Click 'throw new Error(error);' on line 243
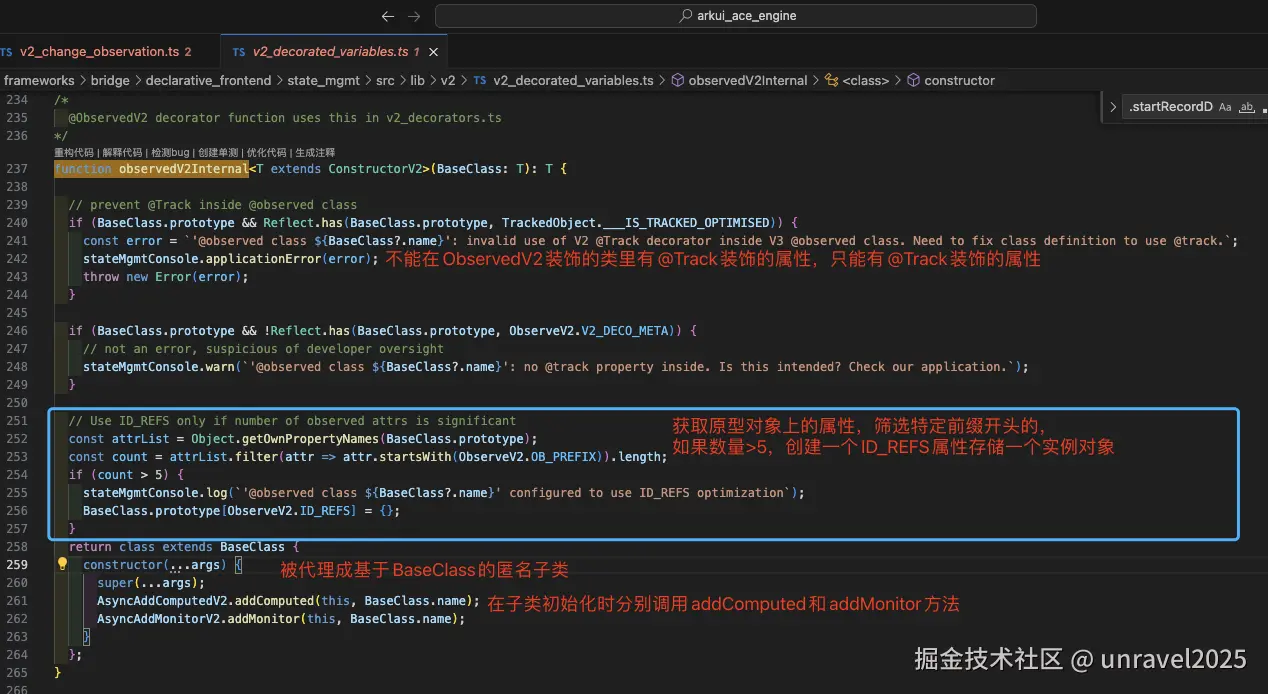1268x694 pixels. [x=165, y=277]
